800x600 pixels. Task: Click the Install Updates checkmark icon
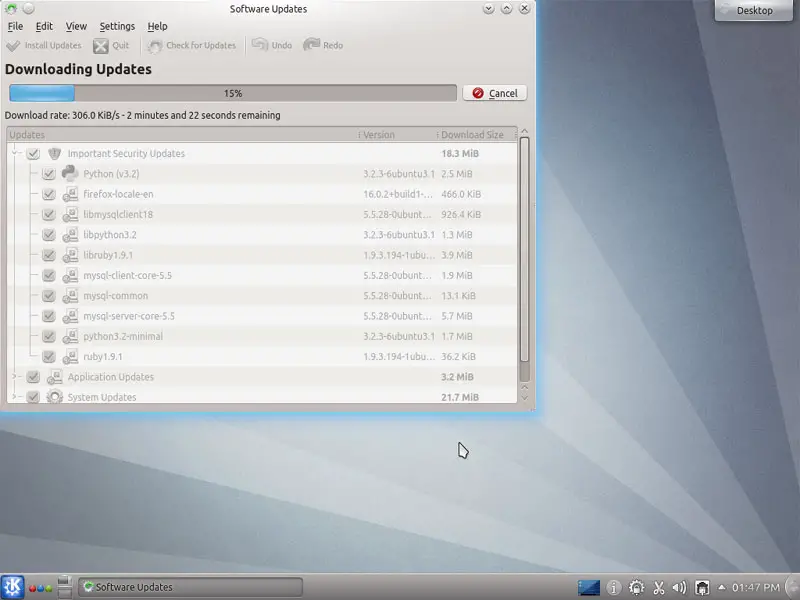pyautogui.click(x=13, y=46)
